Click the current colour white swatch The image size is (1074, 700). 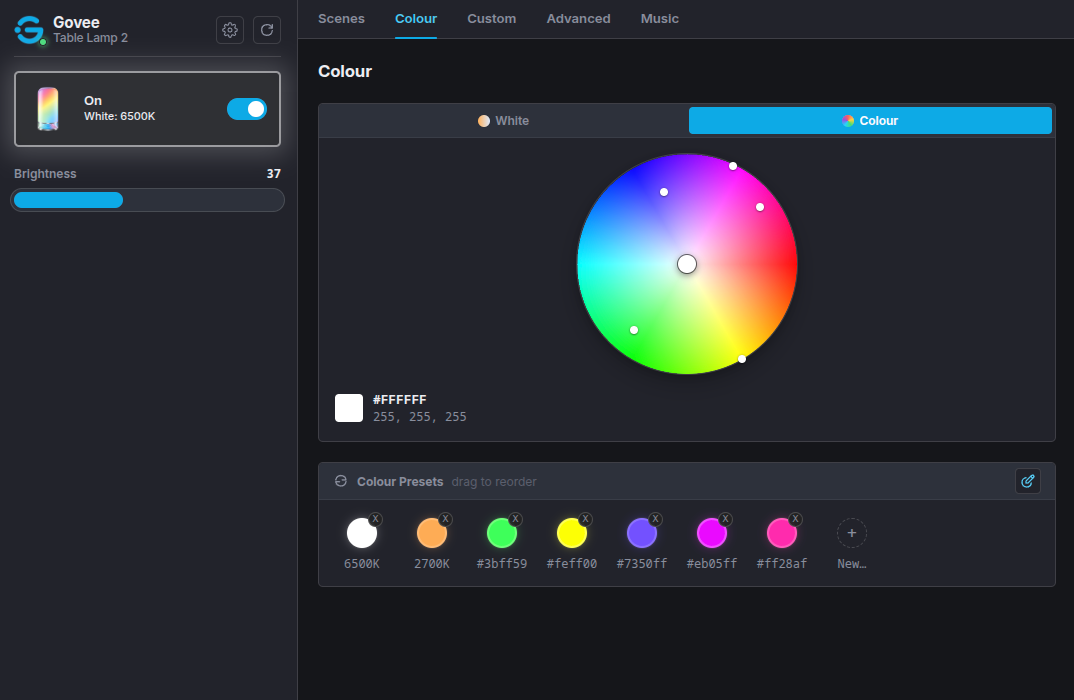click(x=349, y=408)
